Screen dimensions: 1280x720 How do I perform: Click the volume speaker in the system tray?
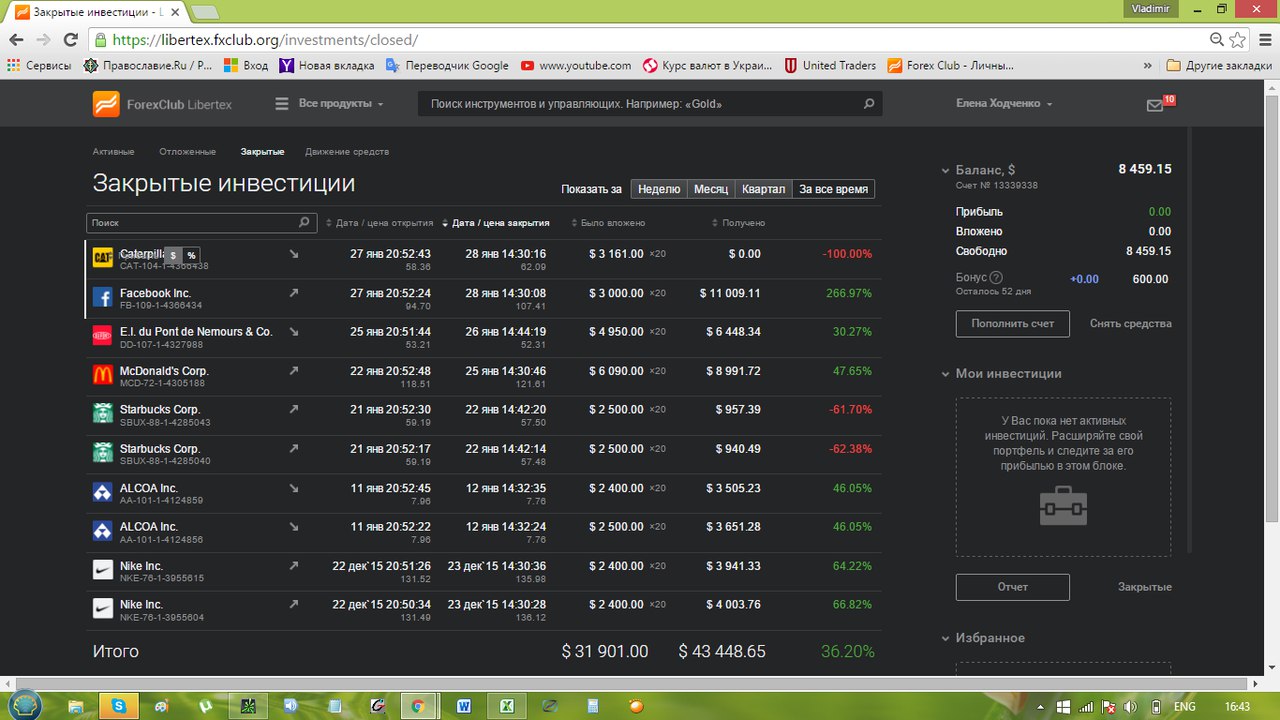(x=1133, y=707)
